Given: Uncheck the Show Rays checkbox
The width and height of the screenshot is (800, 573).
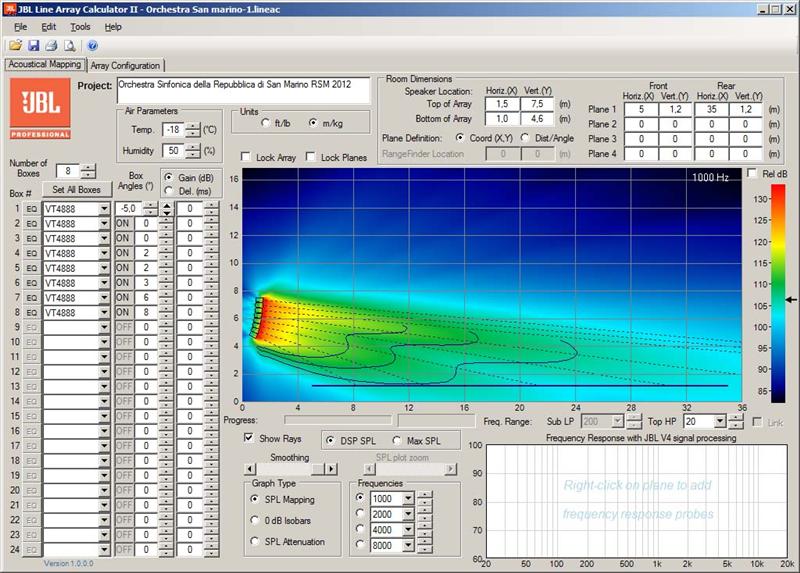Looking at the screenshot, I should click(x=249, y=438).
